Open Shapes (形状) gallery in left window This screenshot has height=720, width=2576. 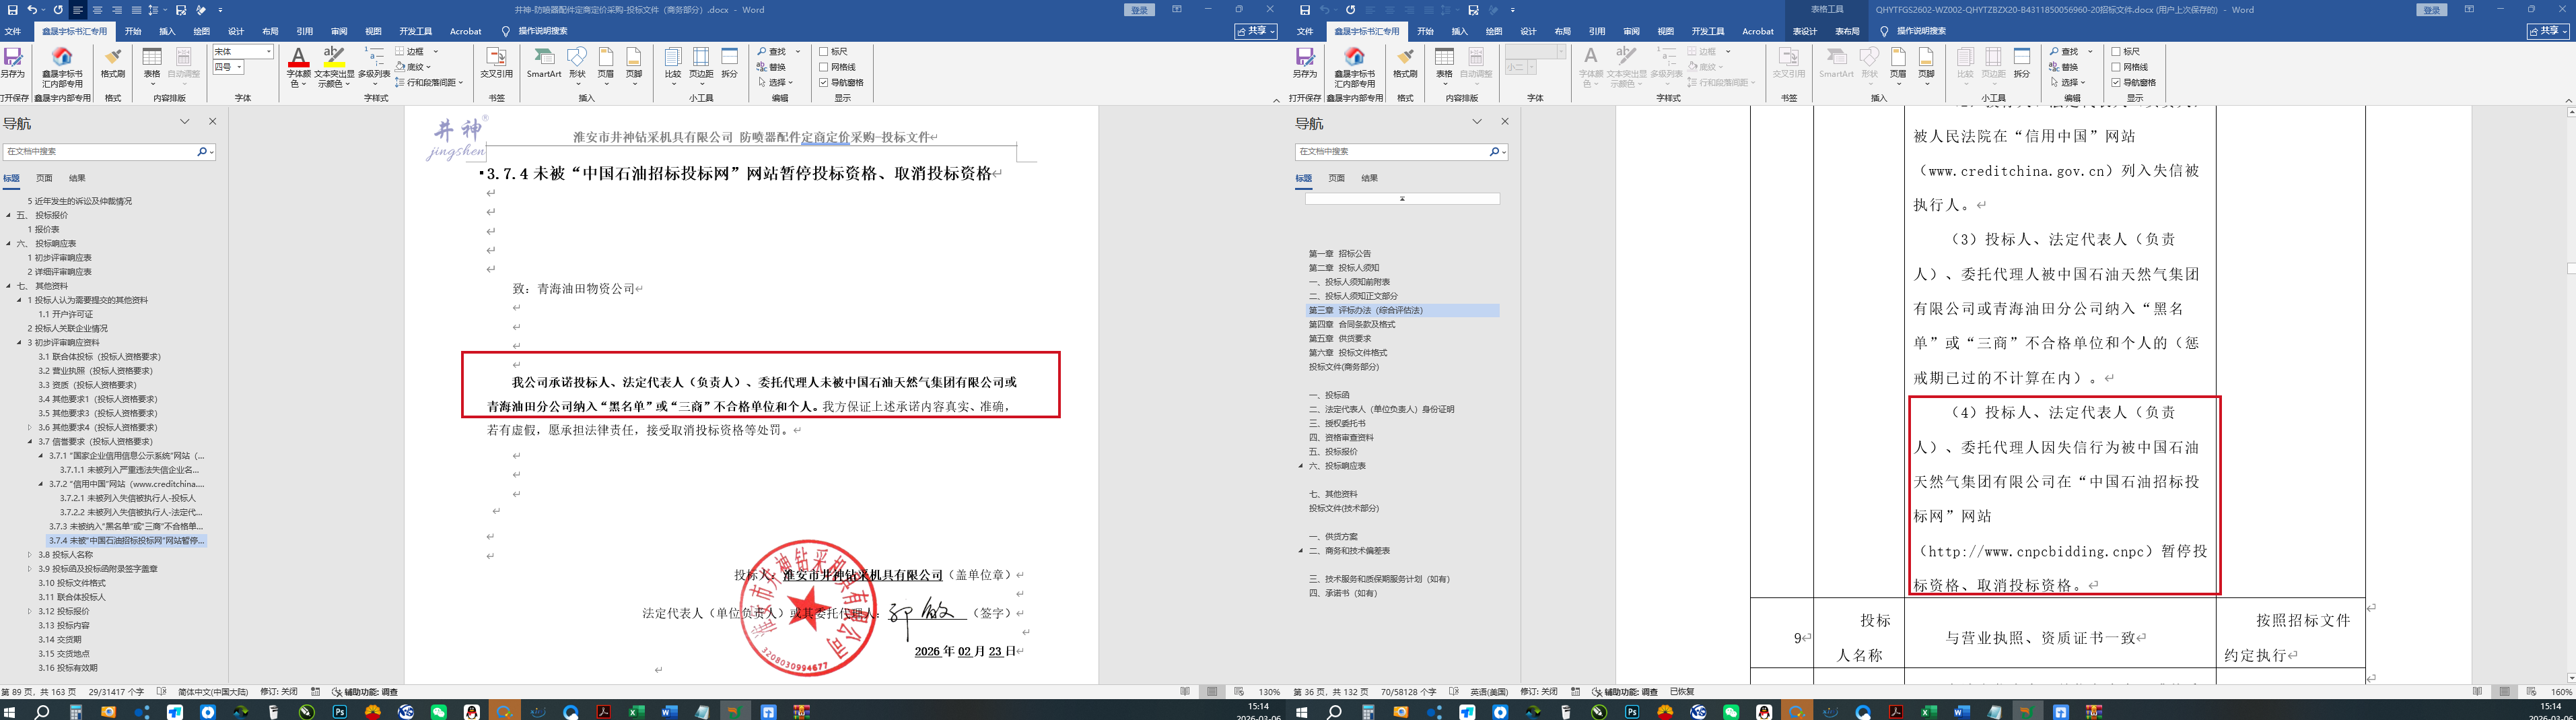577,66
